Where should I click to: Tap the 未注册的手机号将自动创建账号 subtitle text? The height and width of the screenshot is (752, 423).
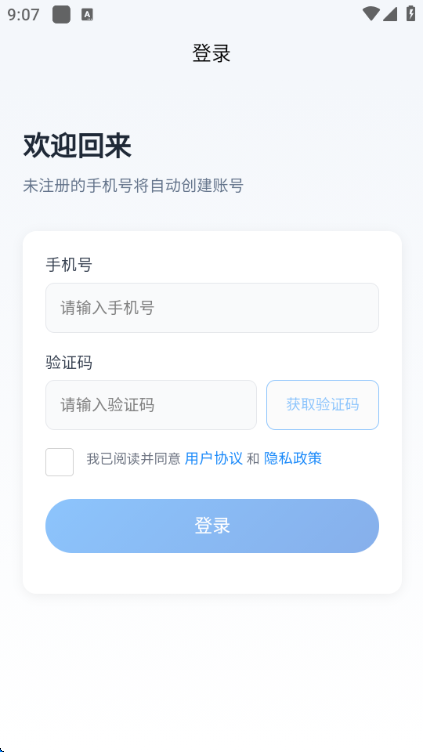(133, 186)
